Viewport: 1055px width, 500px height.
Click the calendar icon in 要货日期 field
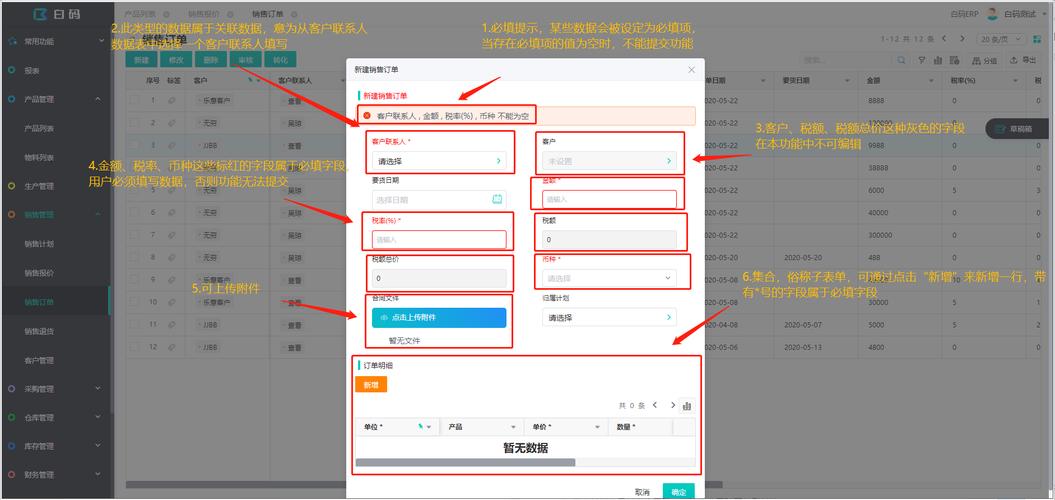[497, 199]
